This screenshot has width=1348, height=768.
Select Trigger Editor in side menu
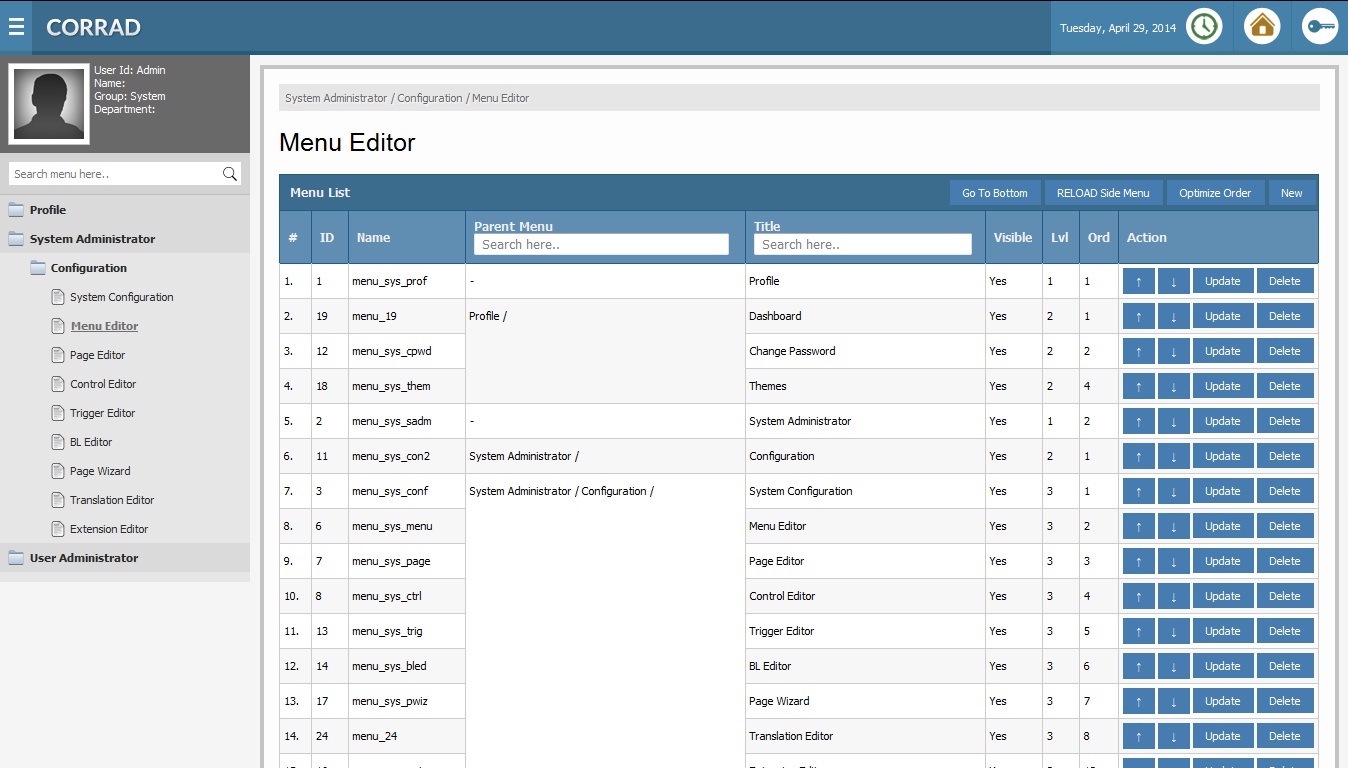[102, 413]
